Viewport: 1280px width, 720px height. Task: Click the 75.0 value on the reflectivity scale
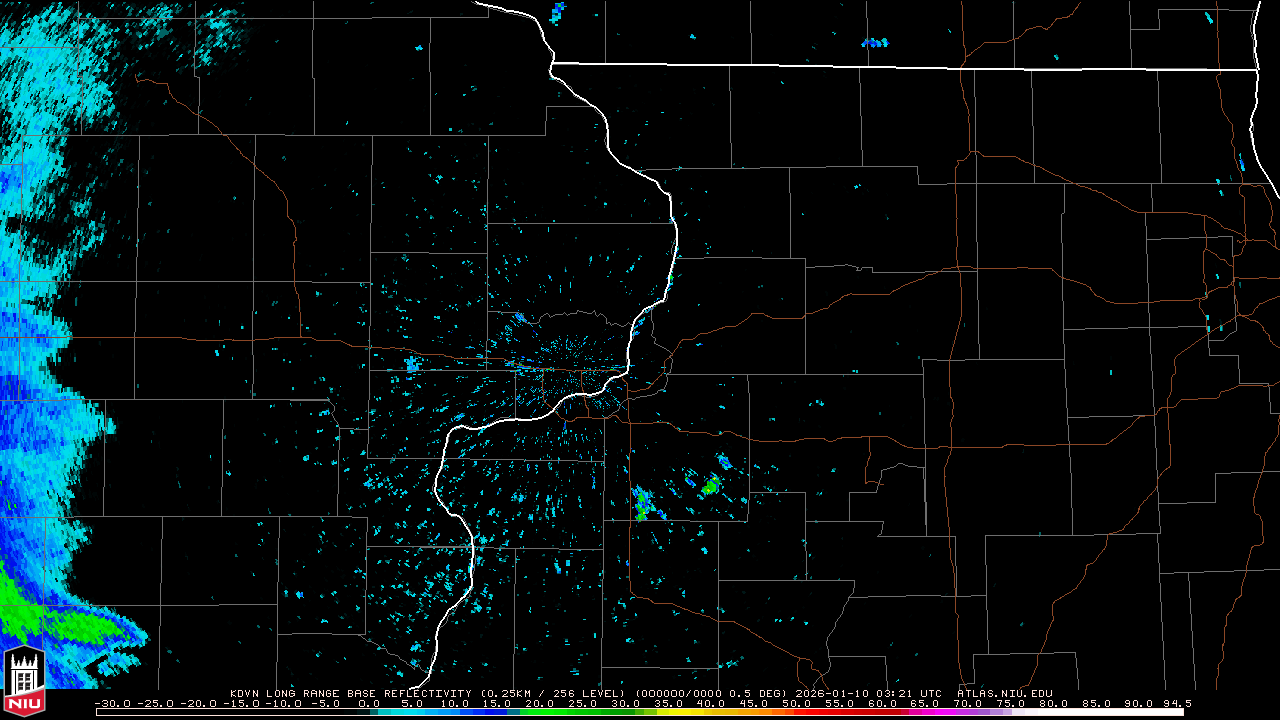pyautogui.click(x=1010, y=703)
